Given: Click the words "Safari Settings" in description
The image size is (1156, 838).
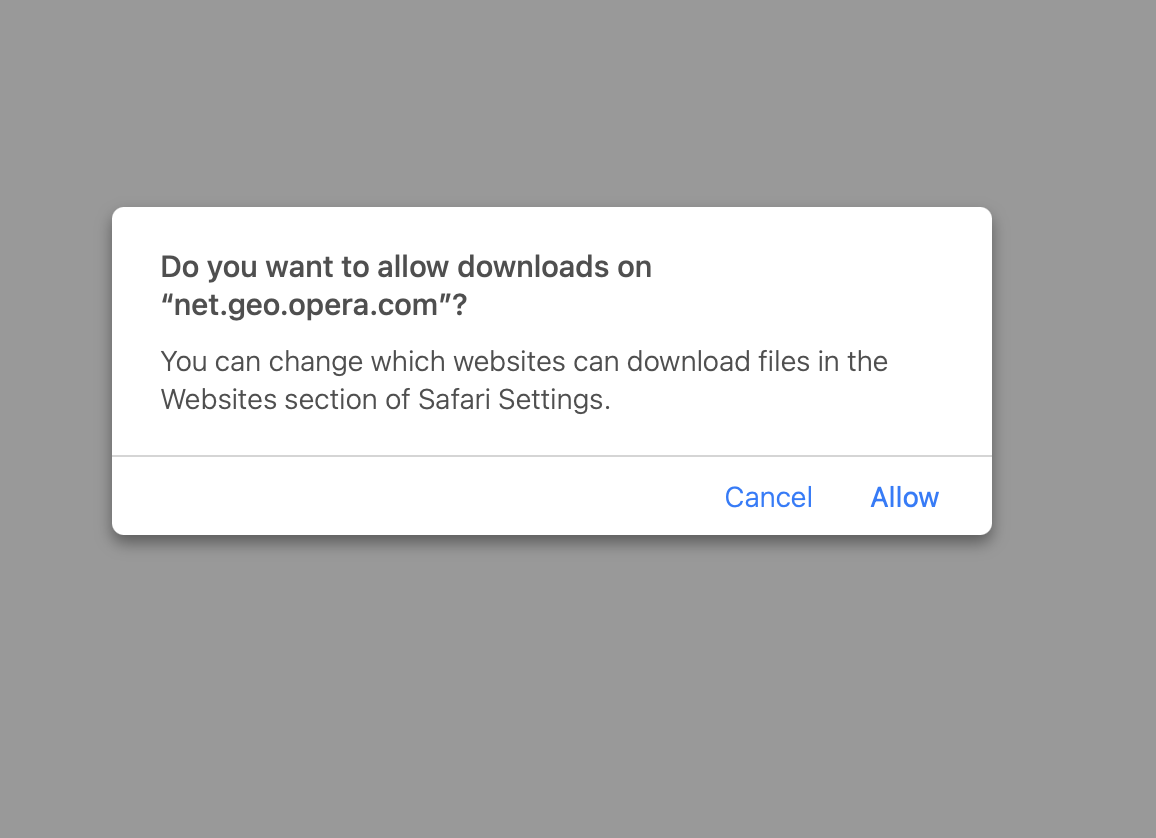Looking at the screenshot, I should click(512, 399).
